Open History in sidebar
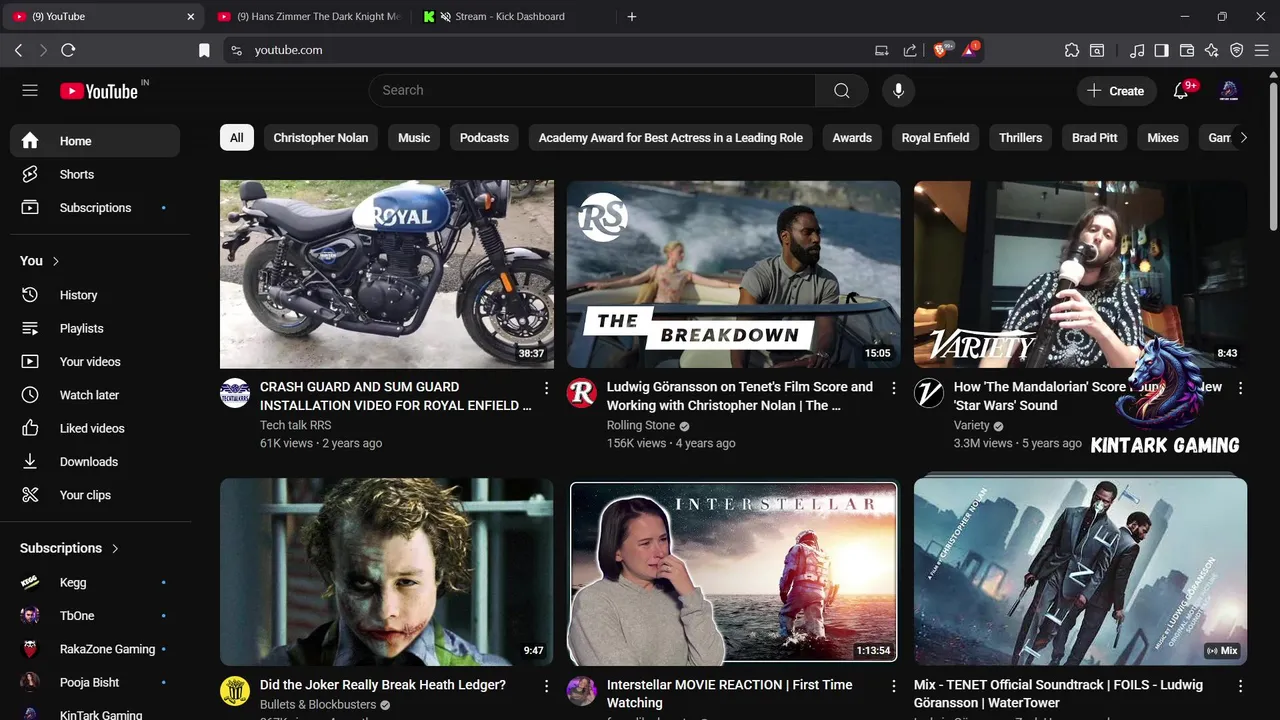The width and height of the screenshot is (1280, 720). click(95, 295)
